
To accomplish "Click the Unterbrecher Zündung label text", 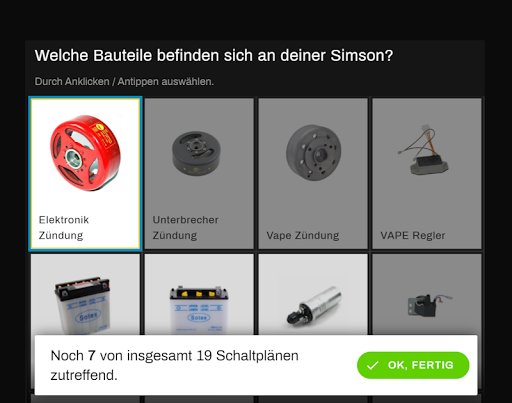I will point(185,227).
